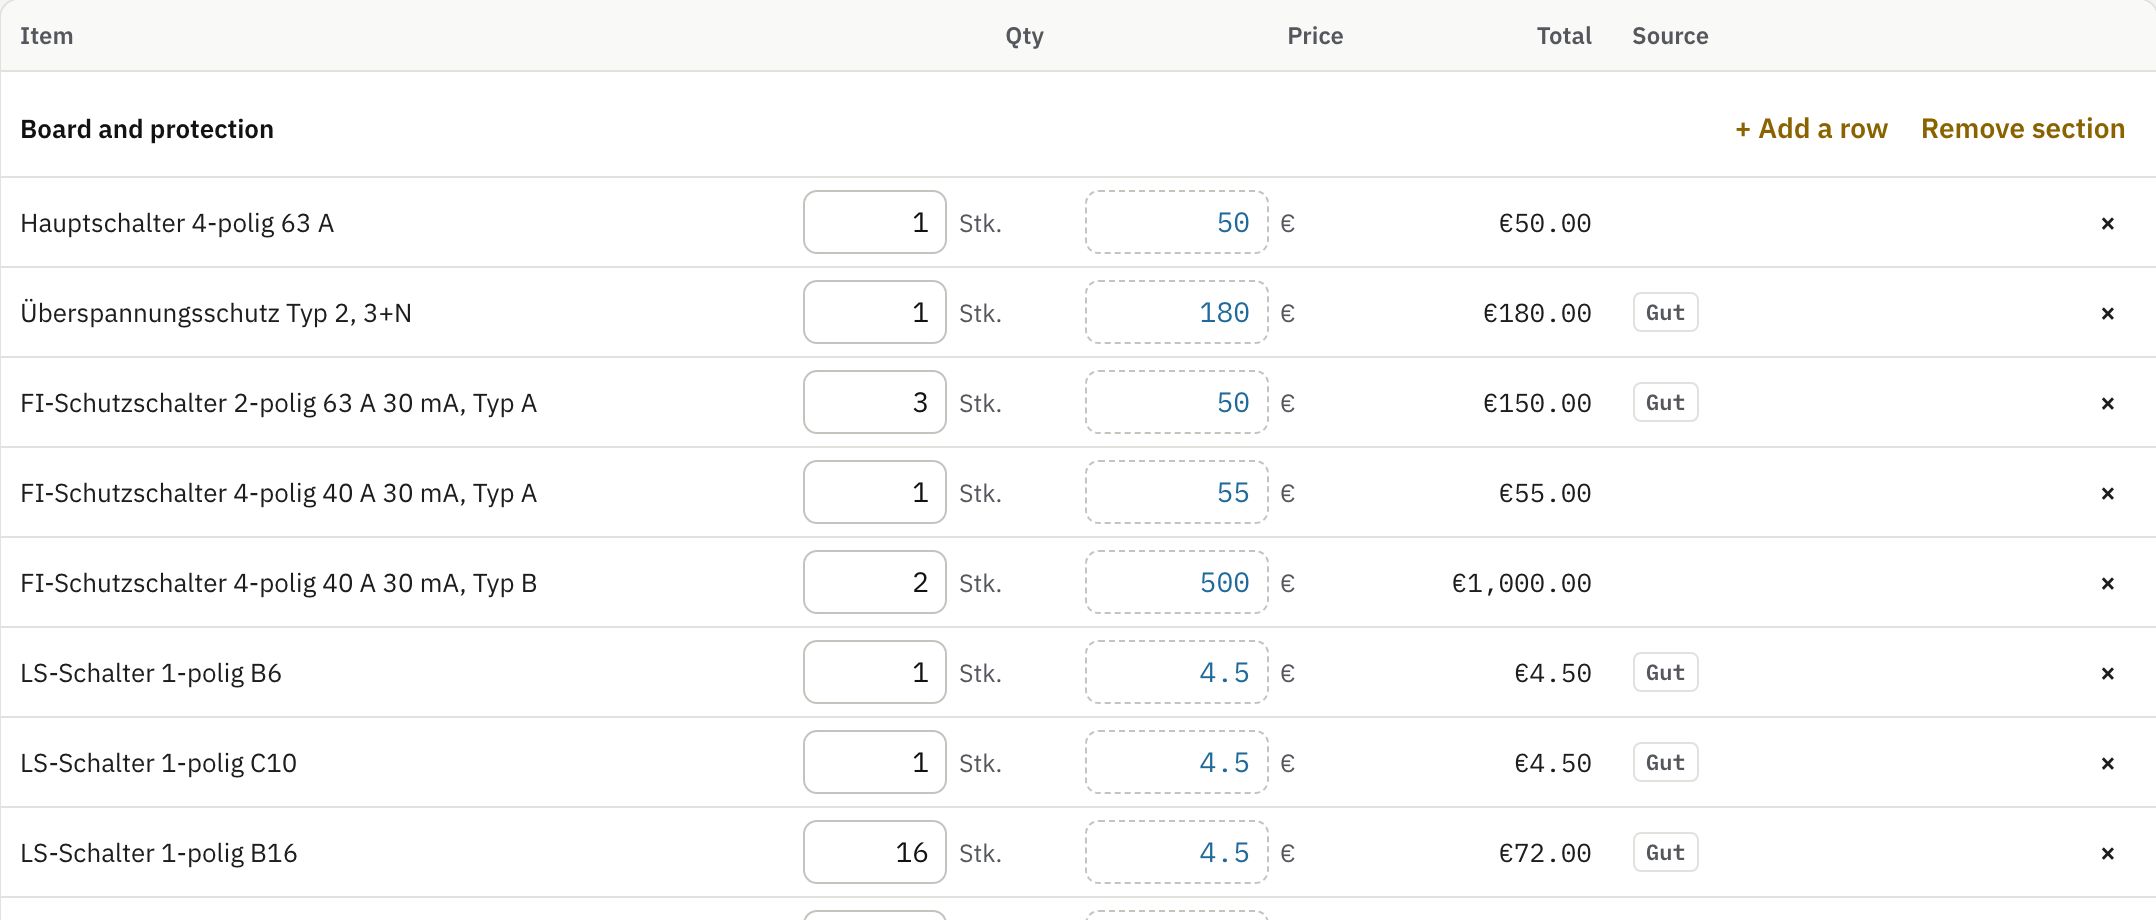Click Gut source badge for LS-Schalter C10

point(1665,762)
